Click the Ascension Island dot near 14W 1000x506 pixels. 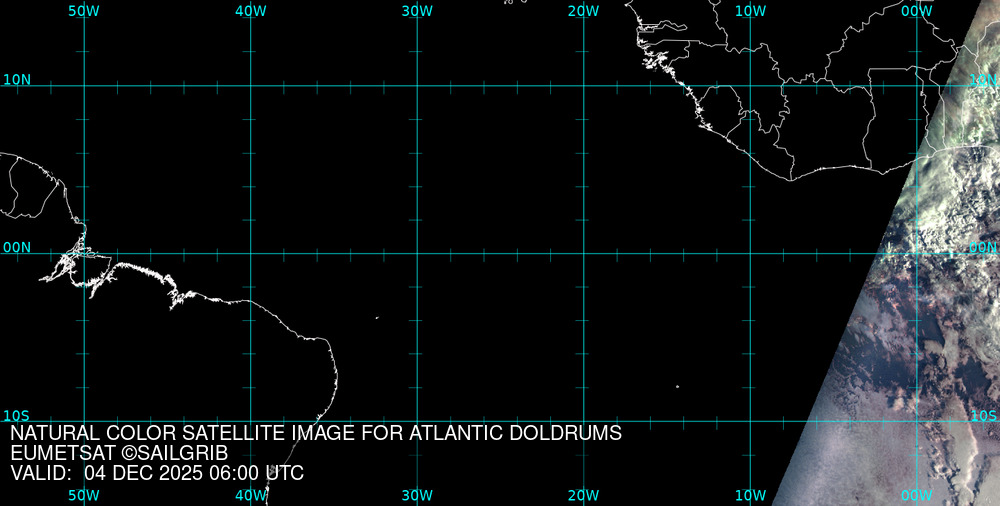click(677, 386)
